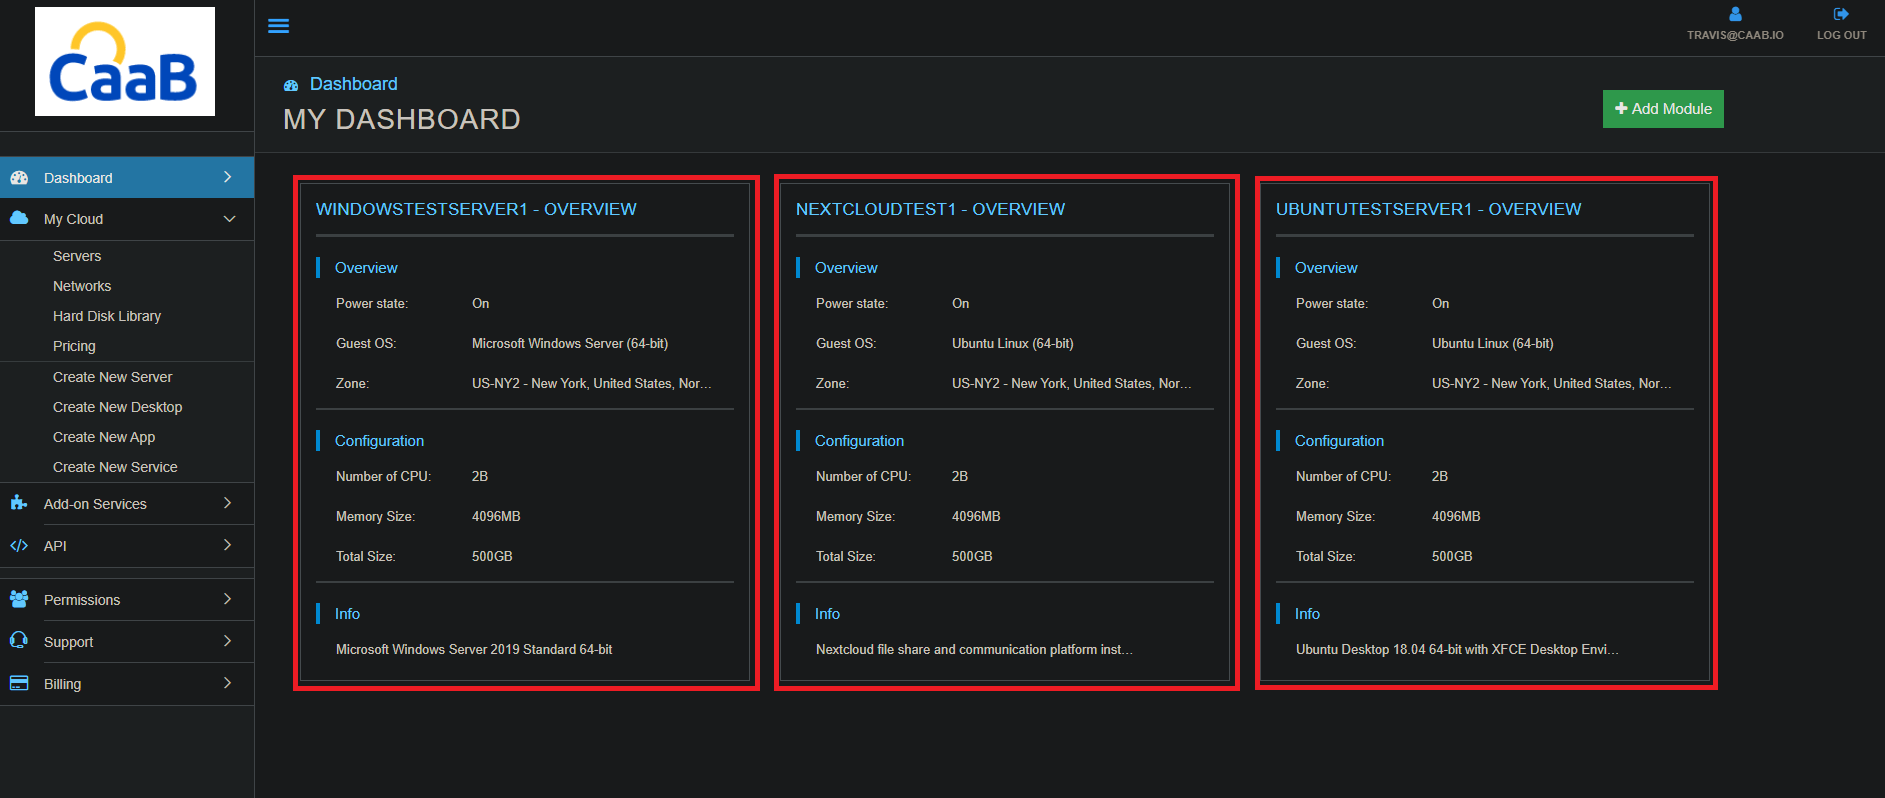Click 4096MB memory value in UBUNTUTESTSERVER1 card
The width and height of the screenshot is (1885, 798).
tap(1456, 516)
